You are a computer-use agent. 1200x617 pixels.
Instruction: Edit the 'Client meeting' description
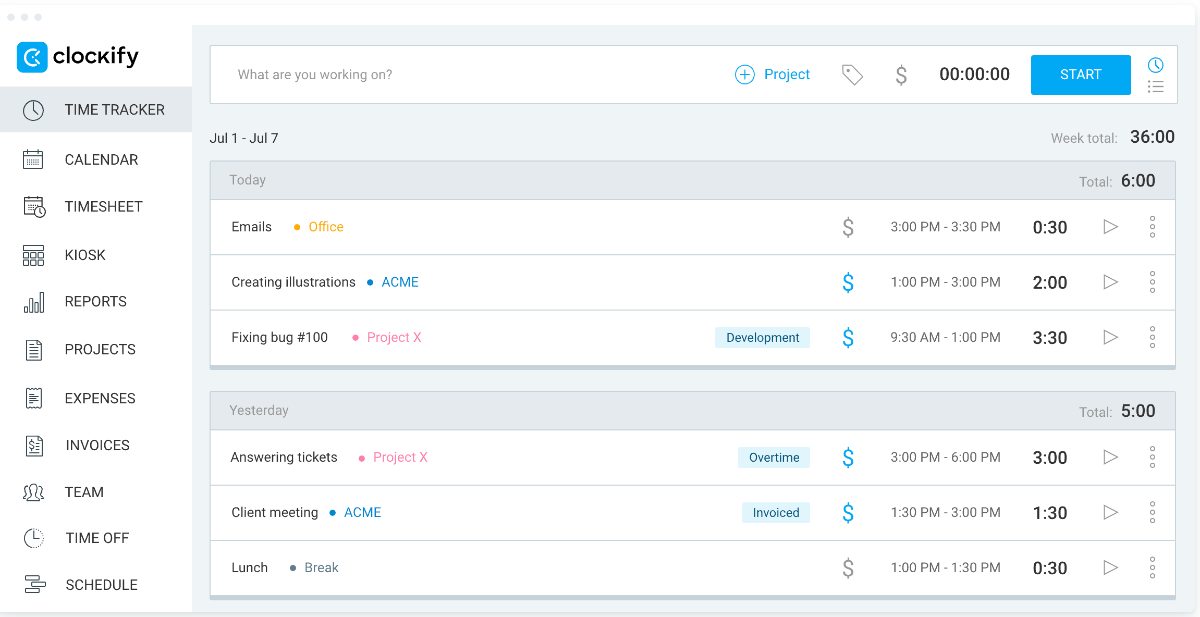point(275,513)
